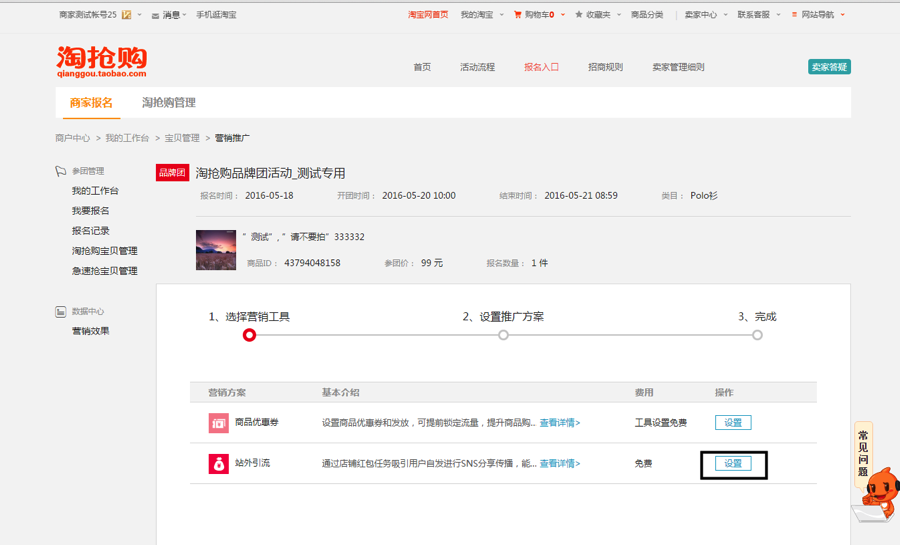Click the 收藏夹 star icon

[x=579, y=14]
